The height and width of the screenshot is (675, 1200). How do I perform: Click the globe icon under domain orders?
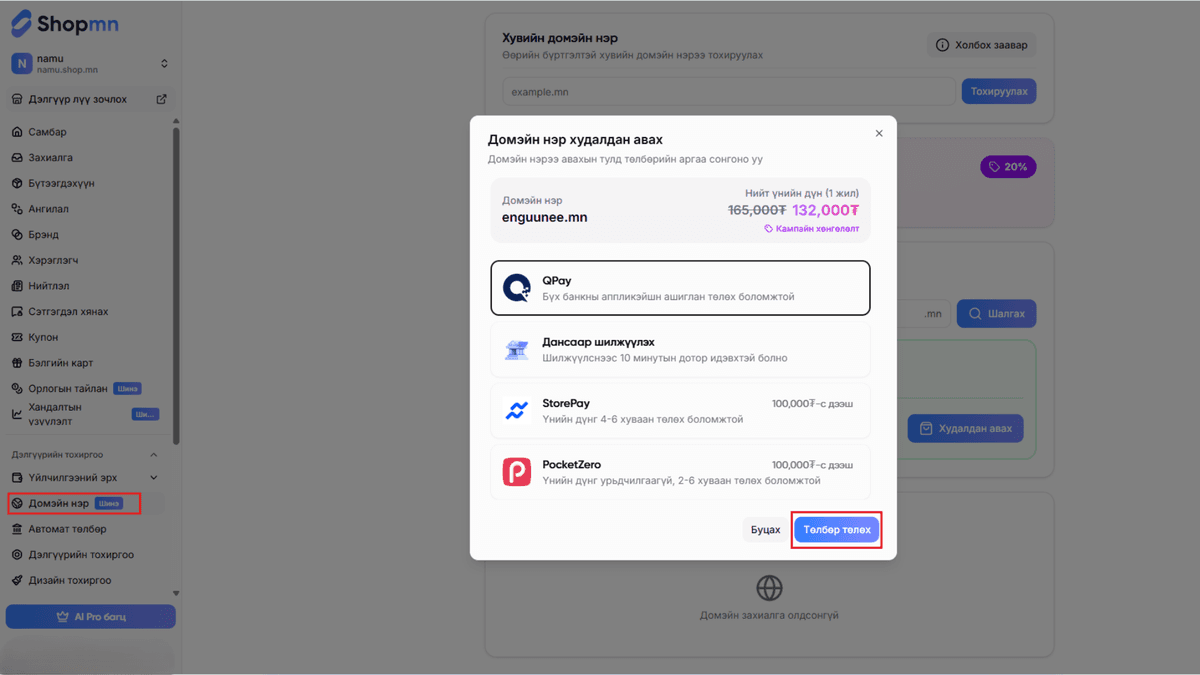click(x=769, y=587)
